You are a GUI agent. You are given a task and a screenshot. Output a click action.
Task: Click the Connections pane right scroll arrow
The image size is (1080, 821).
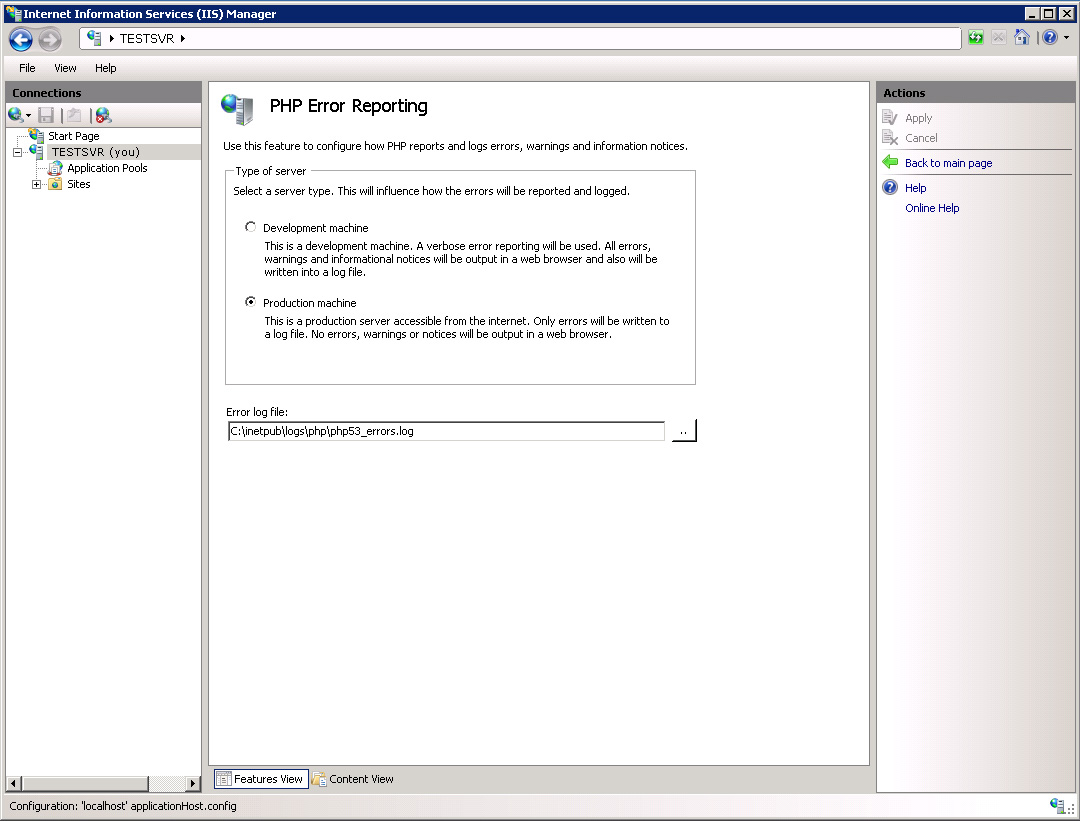coord(194,783)
